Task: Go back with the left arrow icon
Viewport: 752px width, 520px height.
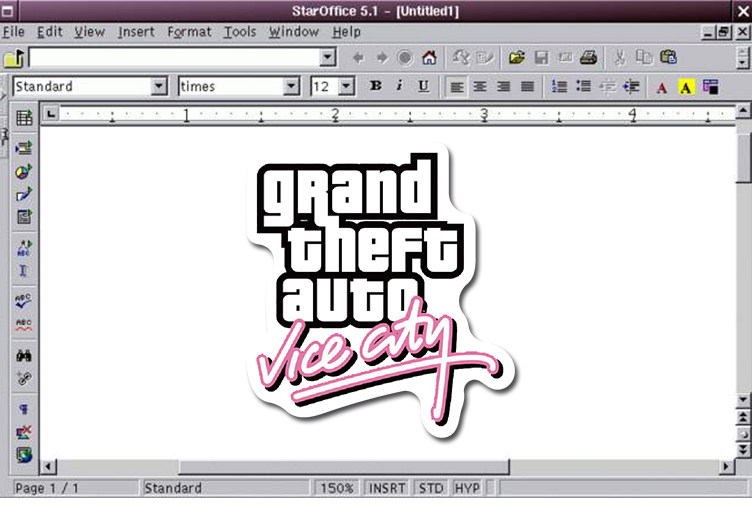Action: point(358,58)
